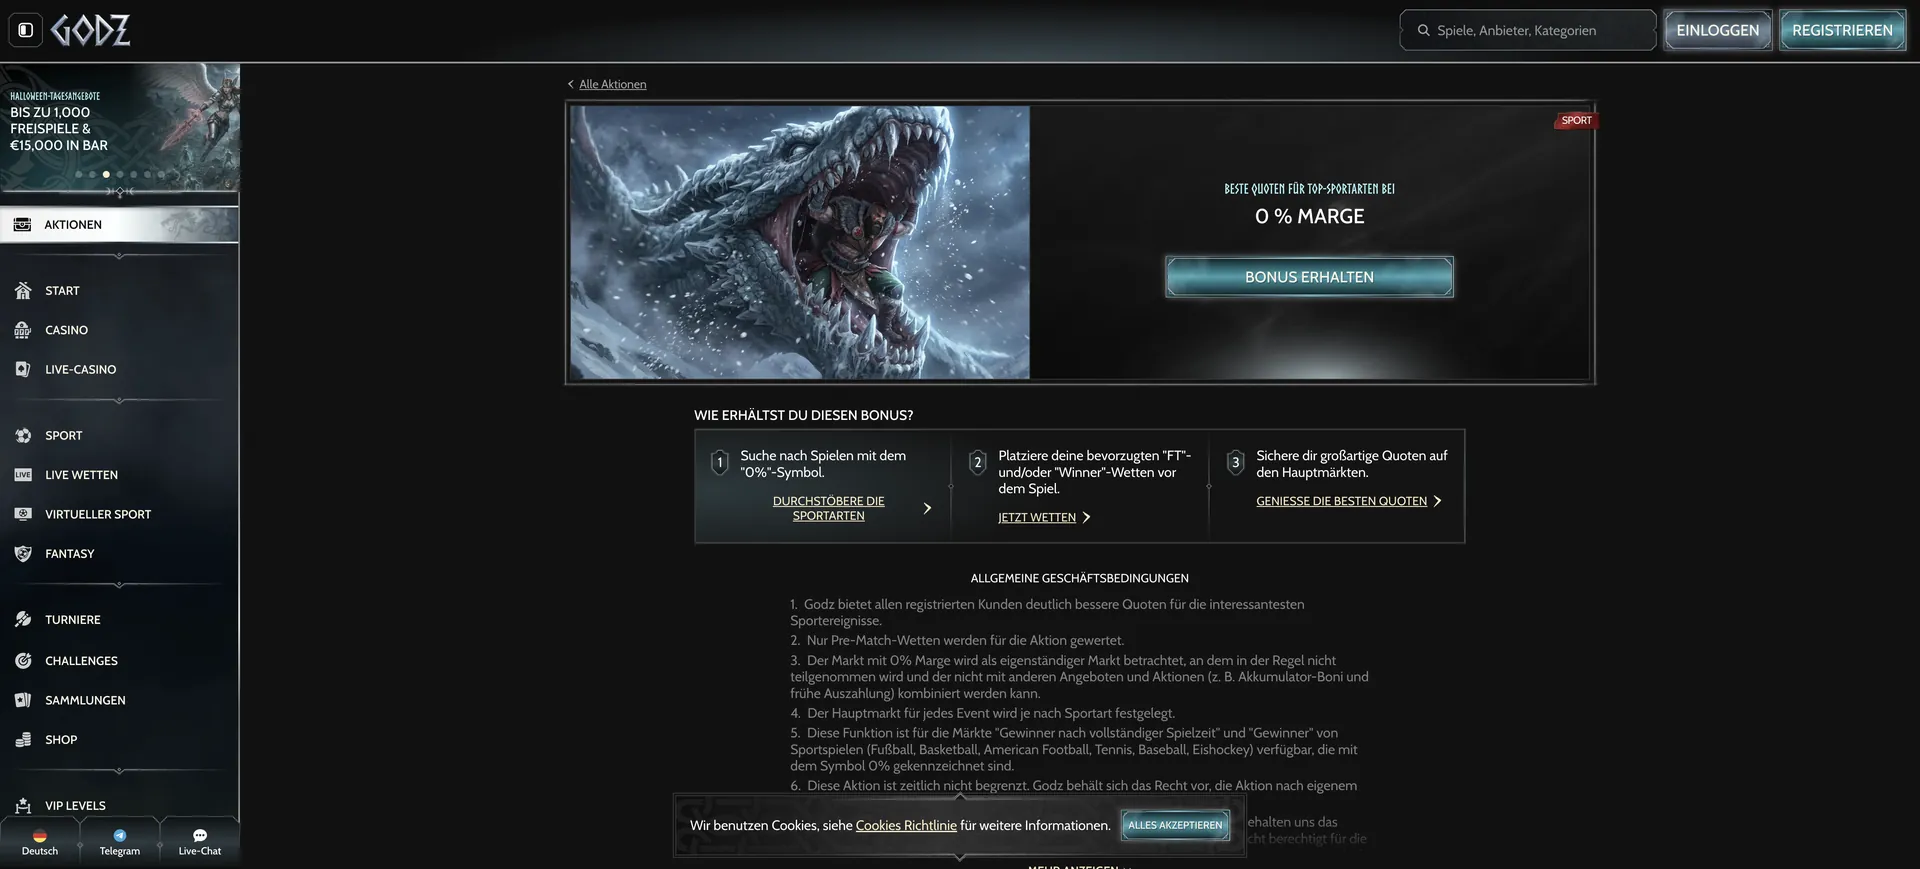Collapse the sidebar with the panel icon
Screen dimensions: 1920x869
coord(26,30)
